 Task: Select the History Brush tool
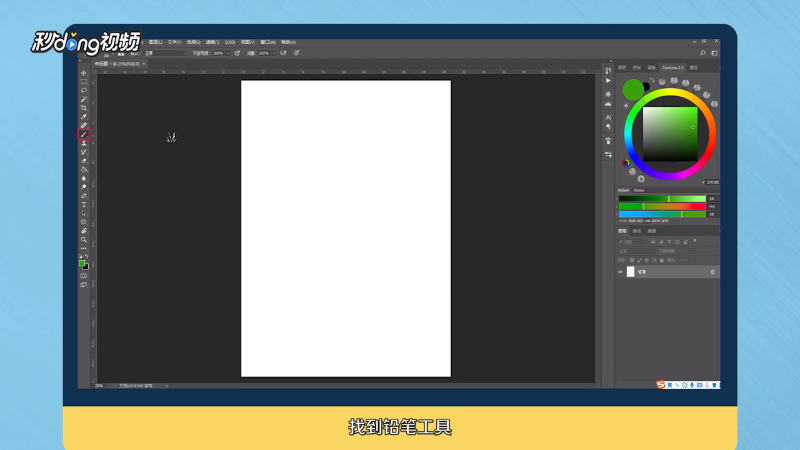[x=84, y=152]
